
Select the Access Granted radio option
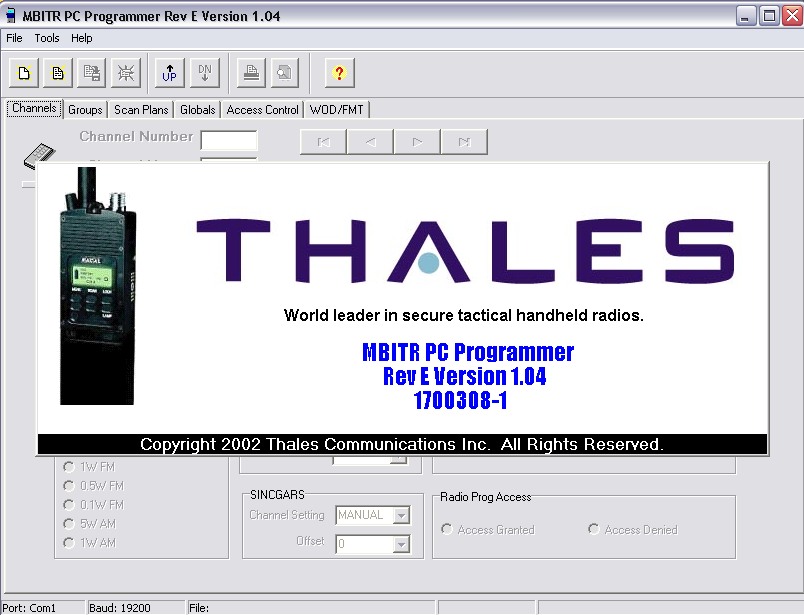coord(447,530)
